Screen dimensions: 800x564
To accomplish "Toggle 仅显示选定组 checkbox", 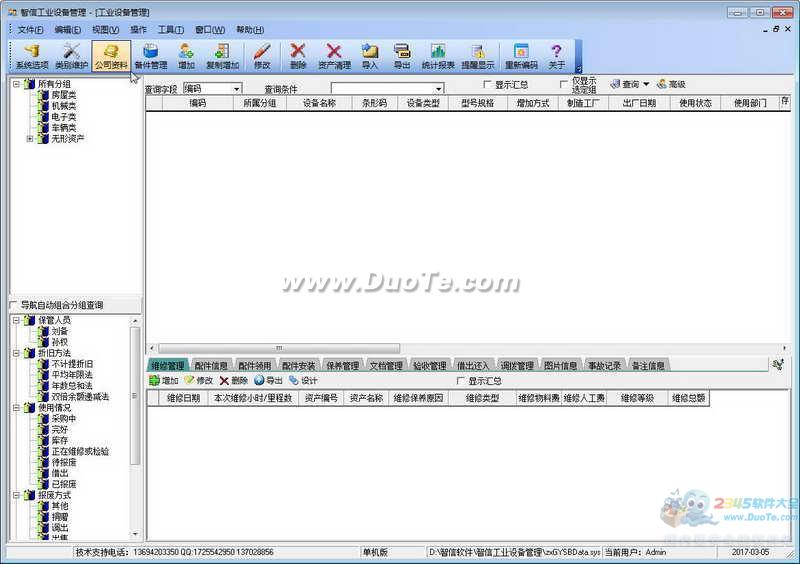I will (563, 84).
